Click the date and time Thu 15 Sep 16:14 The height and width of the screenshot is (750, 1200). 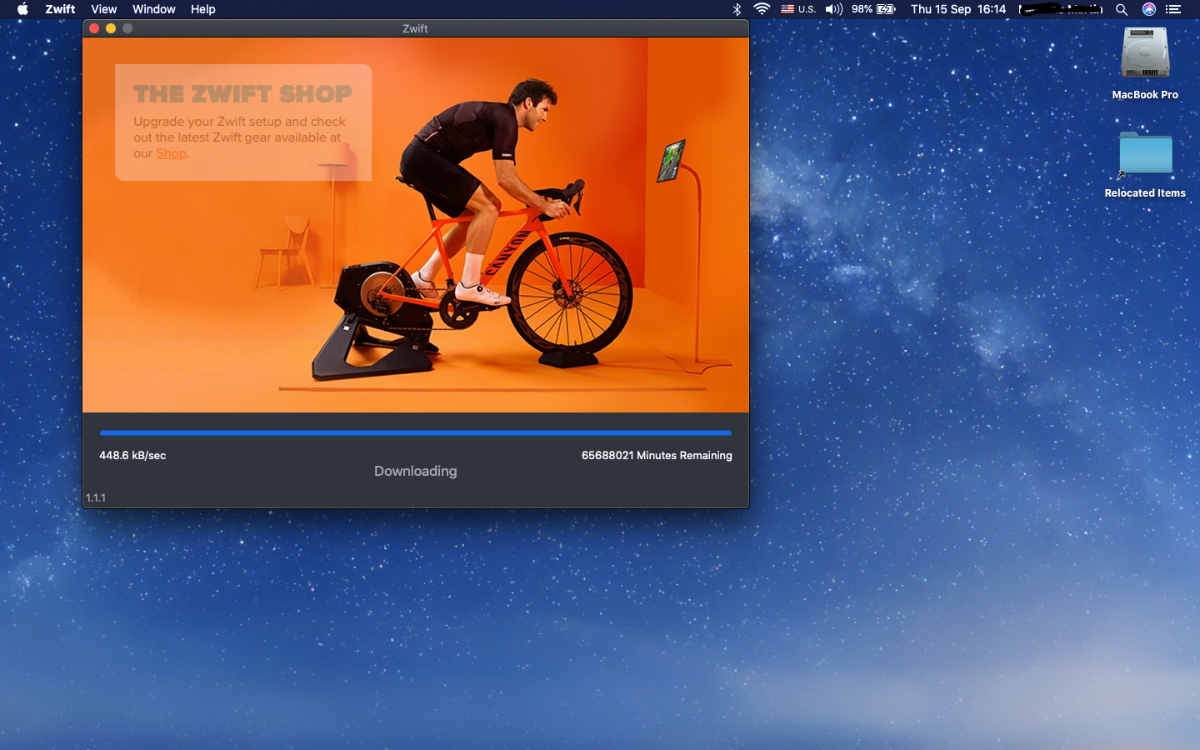[x=958, y=9]
